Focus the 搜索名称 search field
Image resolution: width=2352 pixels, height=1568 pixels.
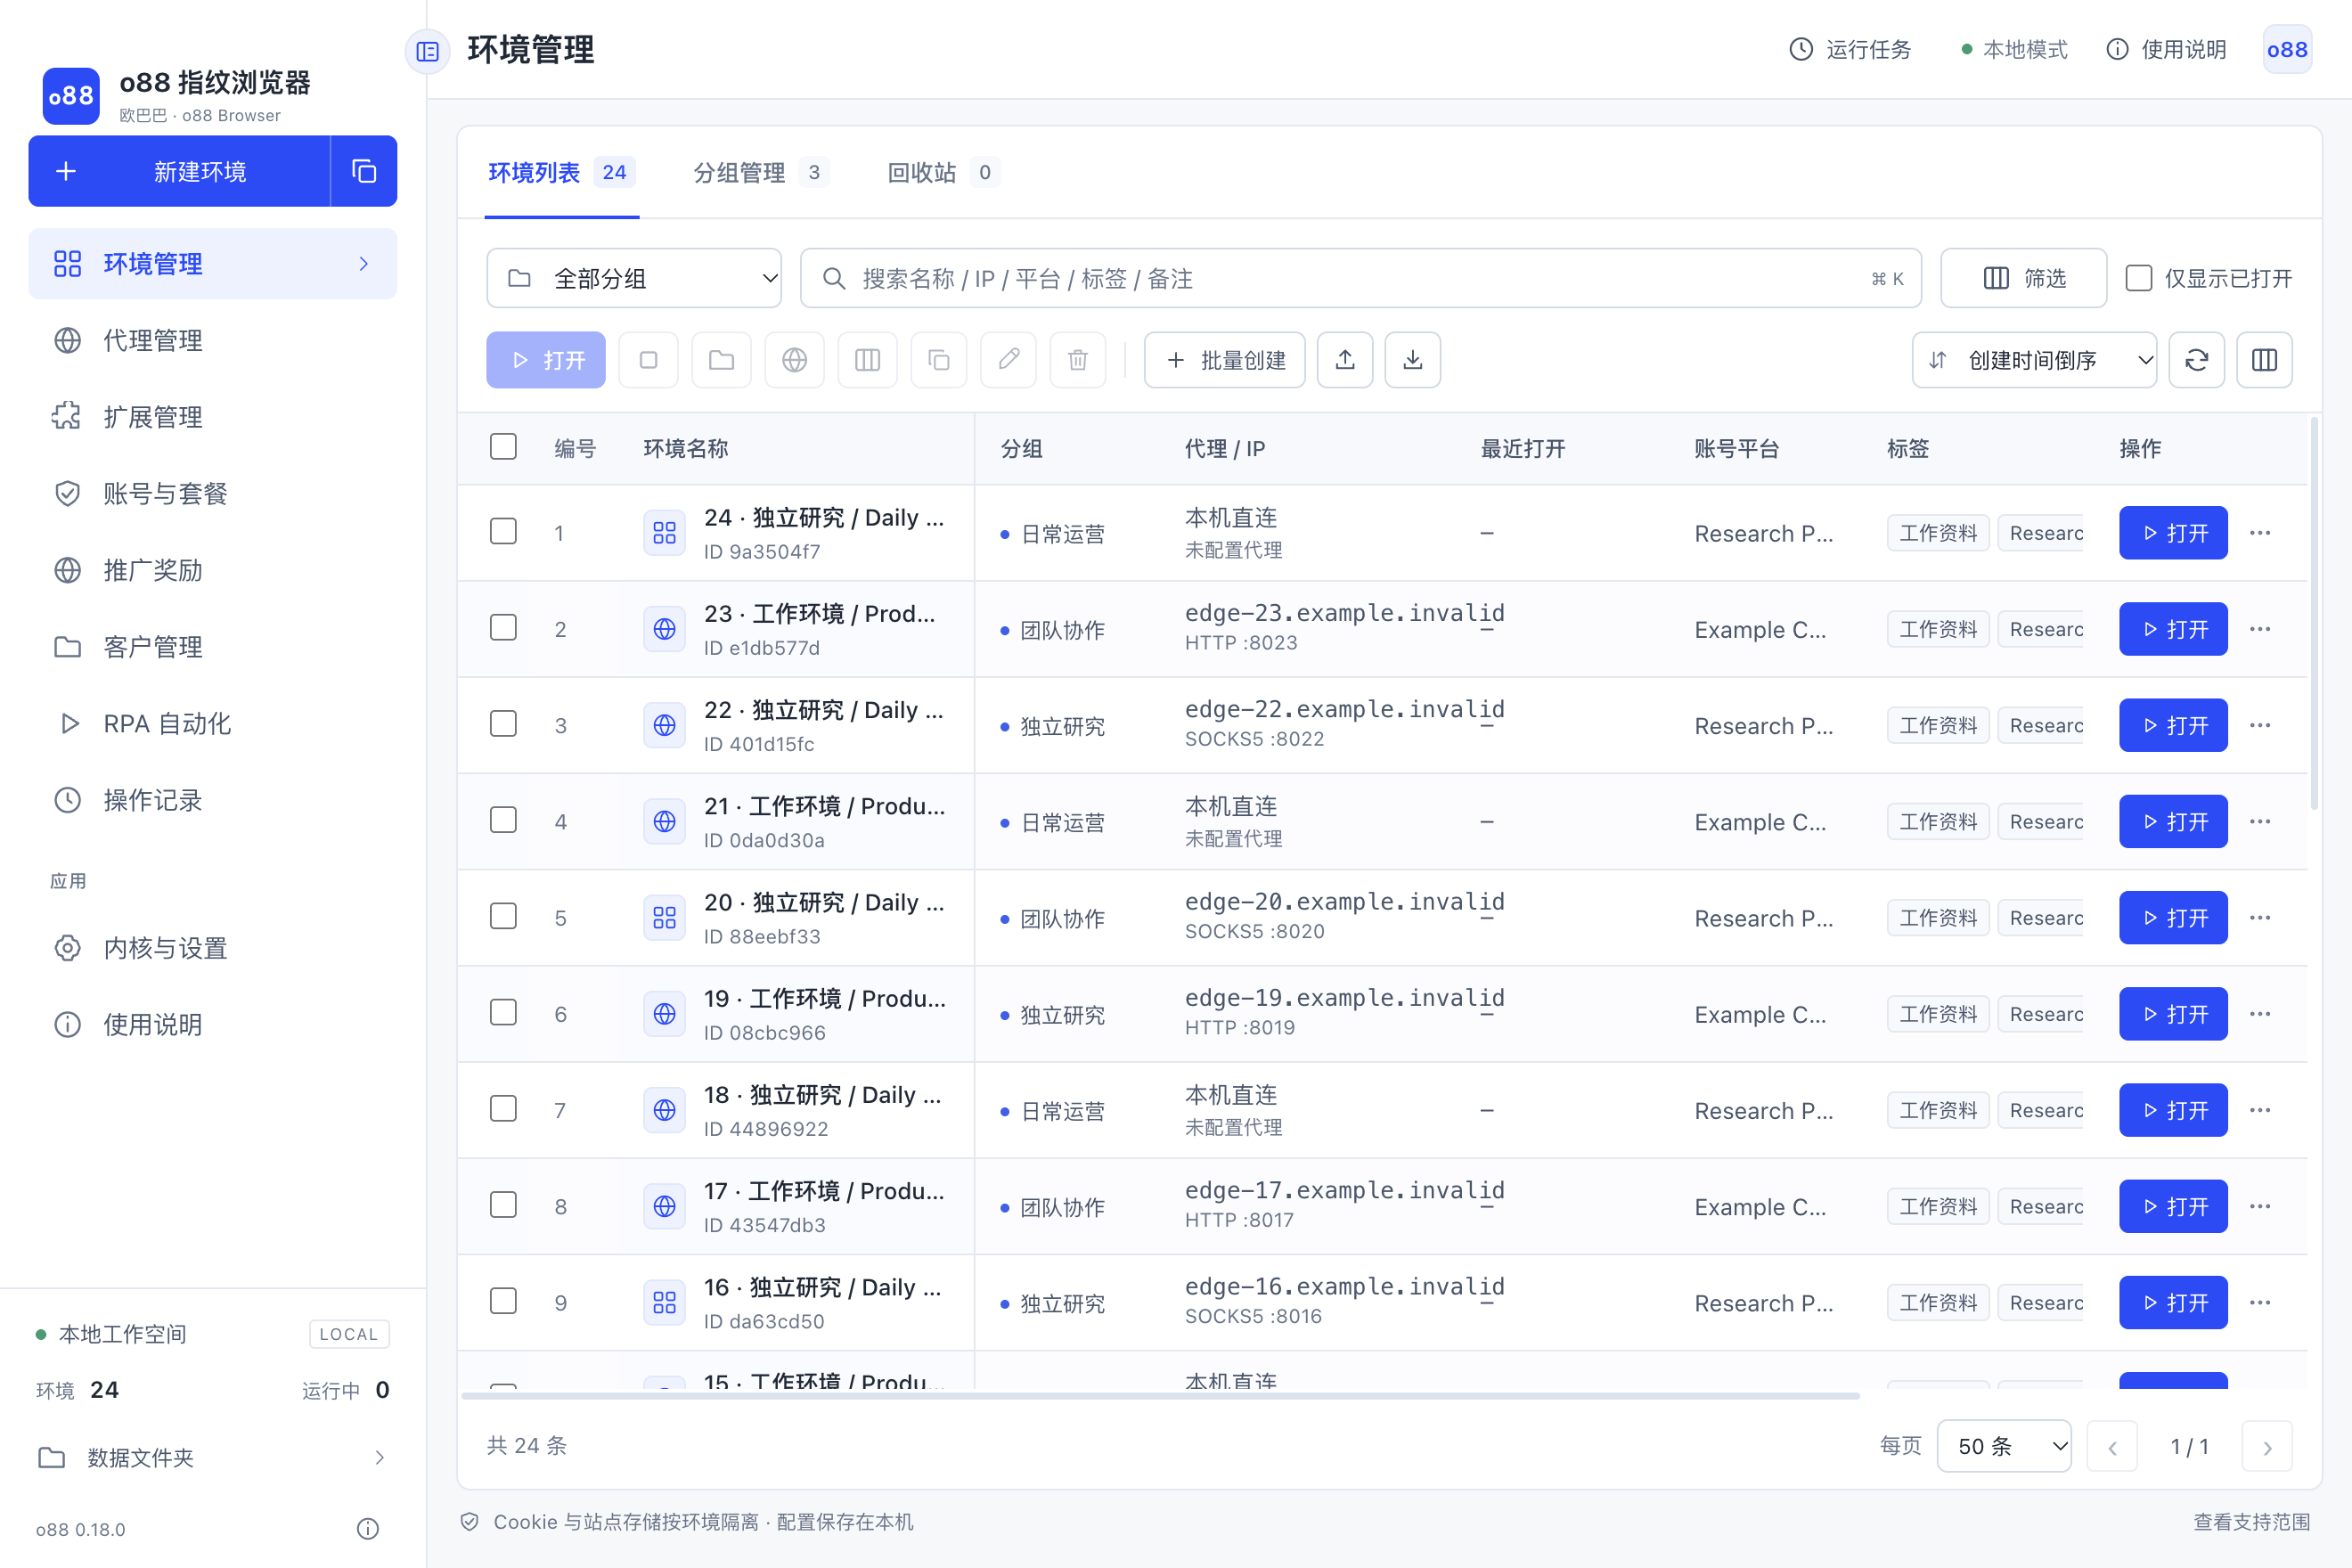(x=1360, y=278)
